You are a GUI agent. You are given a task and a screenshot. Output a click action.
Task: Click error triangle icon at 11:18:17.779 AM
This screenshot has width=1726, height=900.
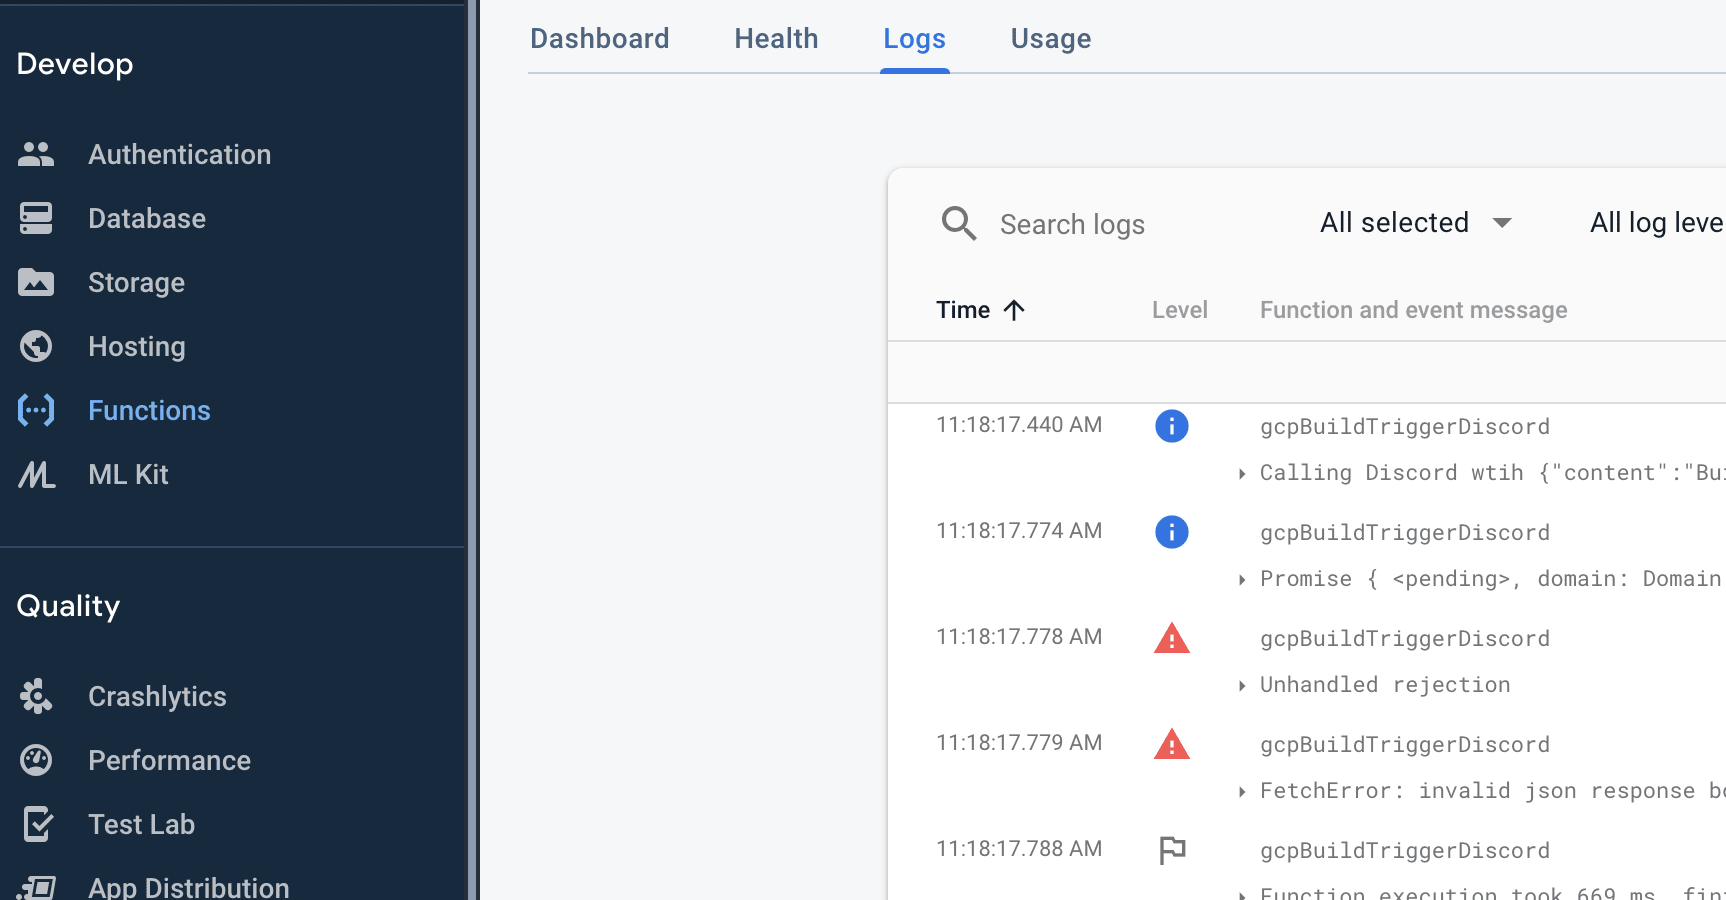[1172, 744]
